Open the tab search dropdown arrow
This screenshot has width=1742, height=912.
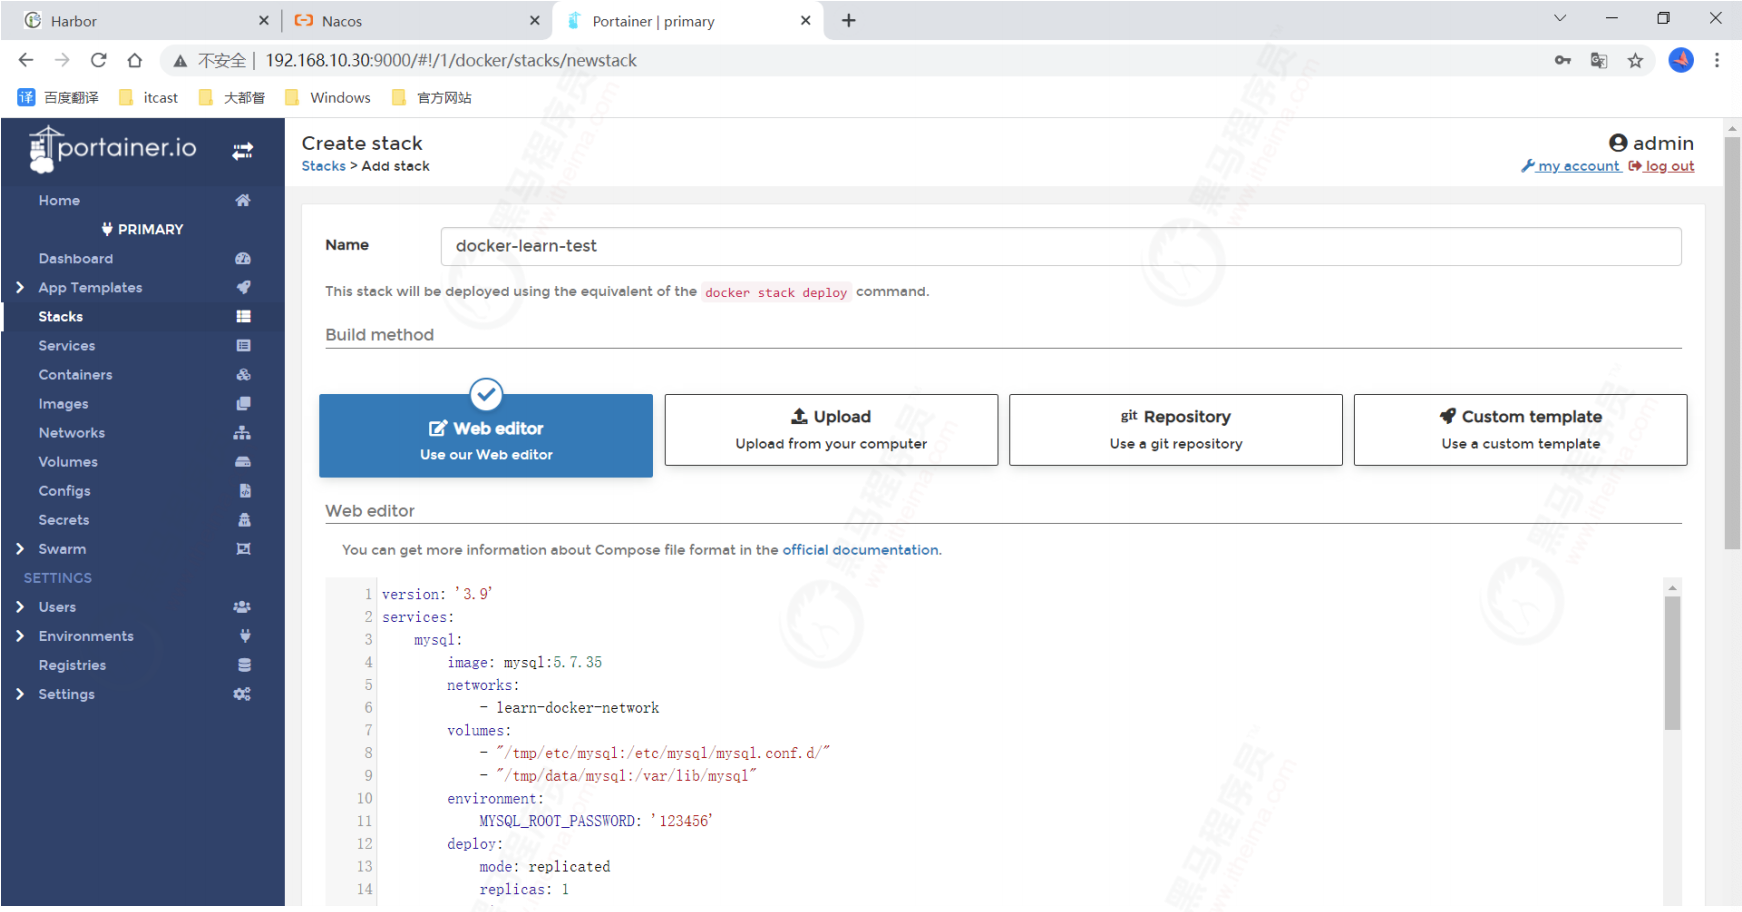pyautogui.click(x=1559, y=19)
